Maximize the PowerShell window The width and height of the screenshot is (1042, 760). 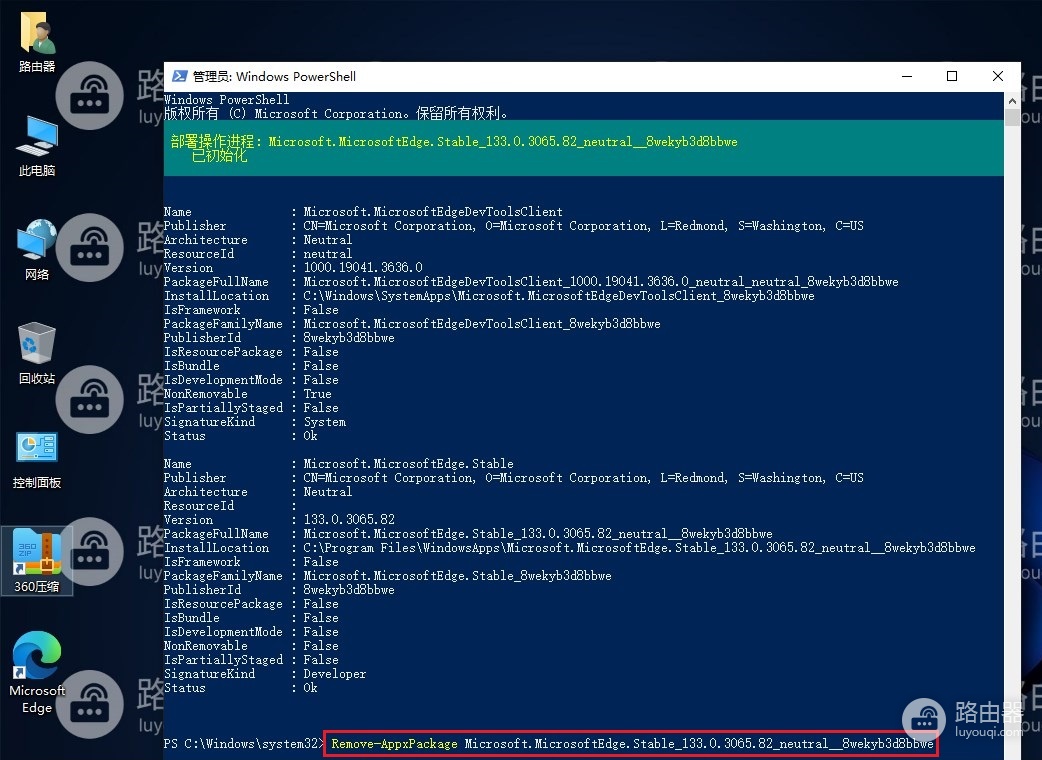tap(952, 76)
